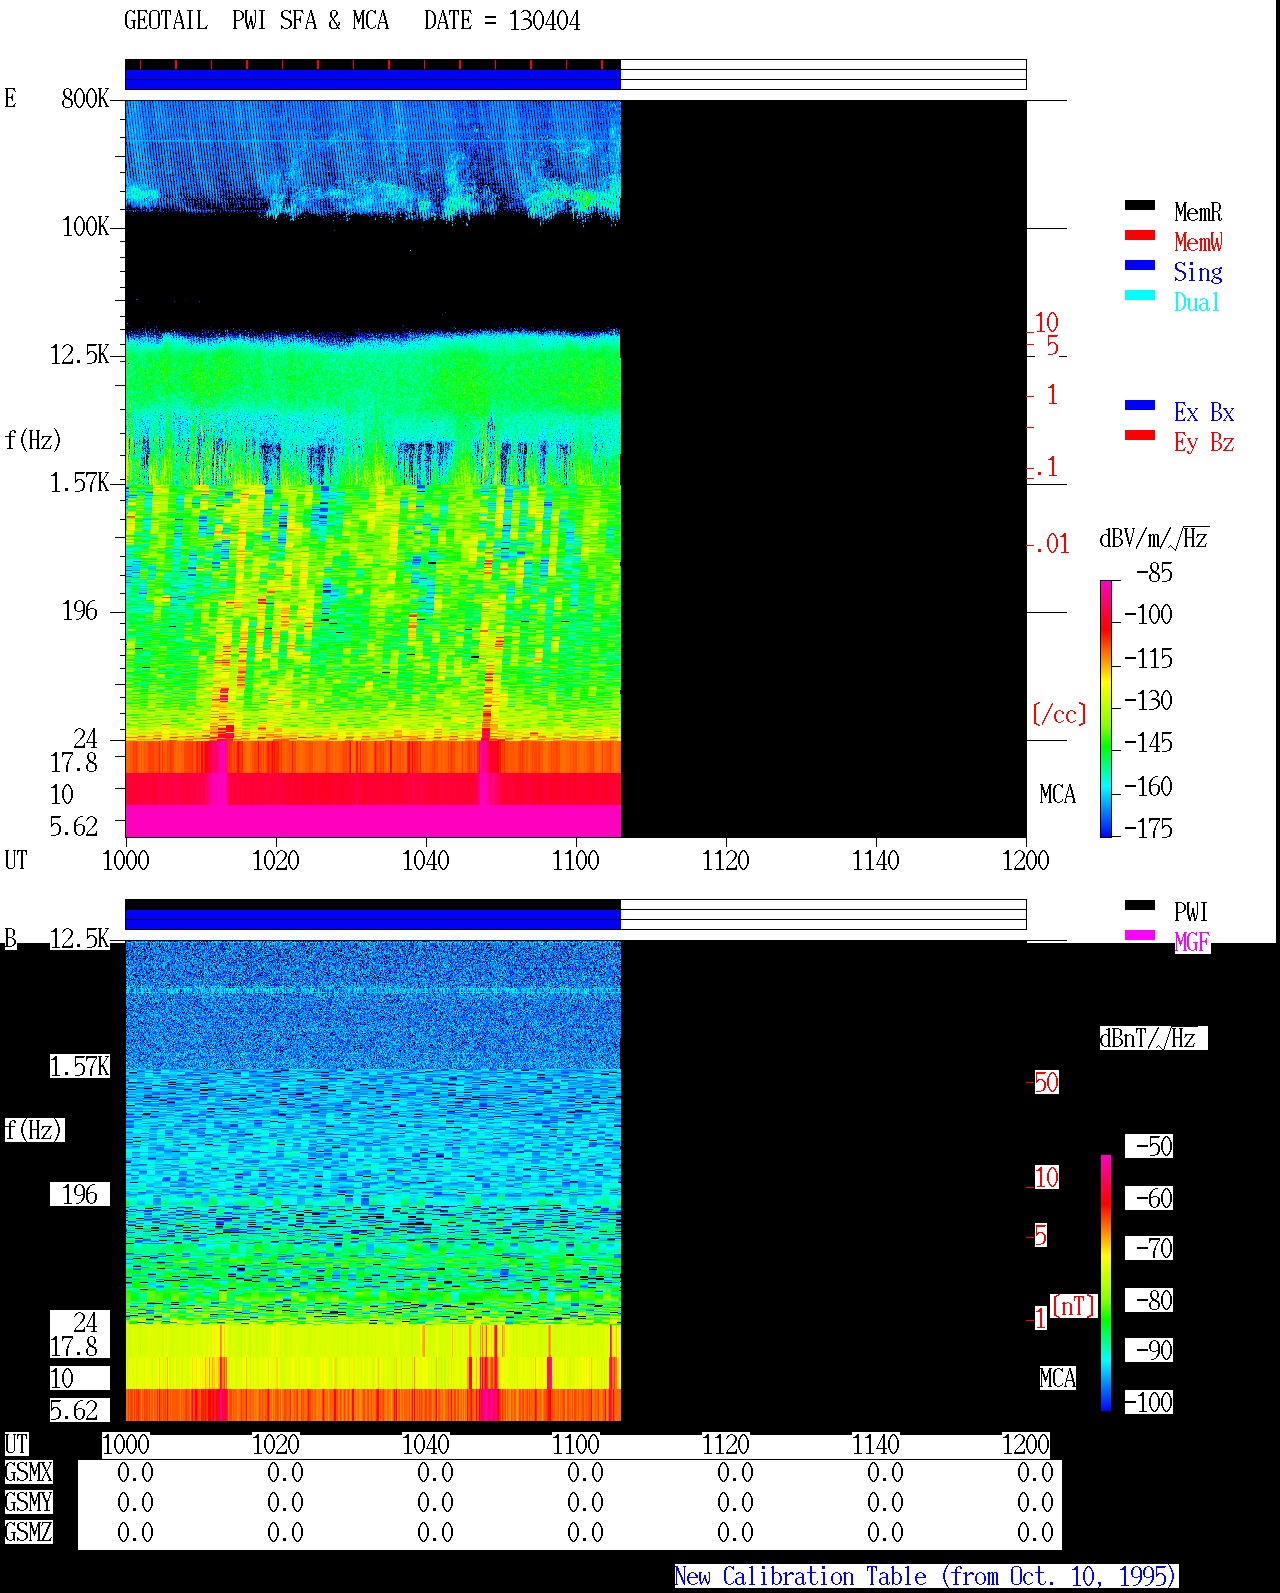Click the MCA label beside the E panel
Image resolution: width=1280 pixels, height=1593 pixels.
1058,795
